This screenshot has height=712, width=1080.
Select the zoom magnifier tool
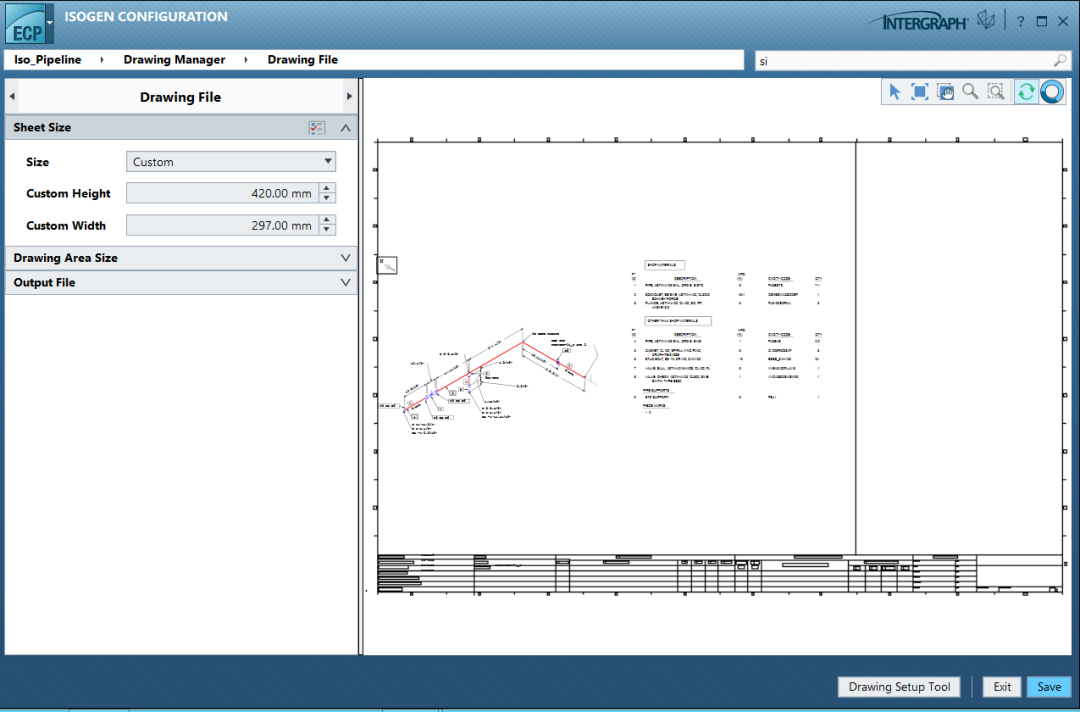970,92
